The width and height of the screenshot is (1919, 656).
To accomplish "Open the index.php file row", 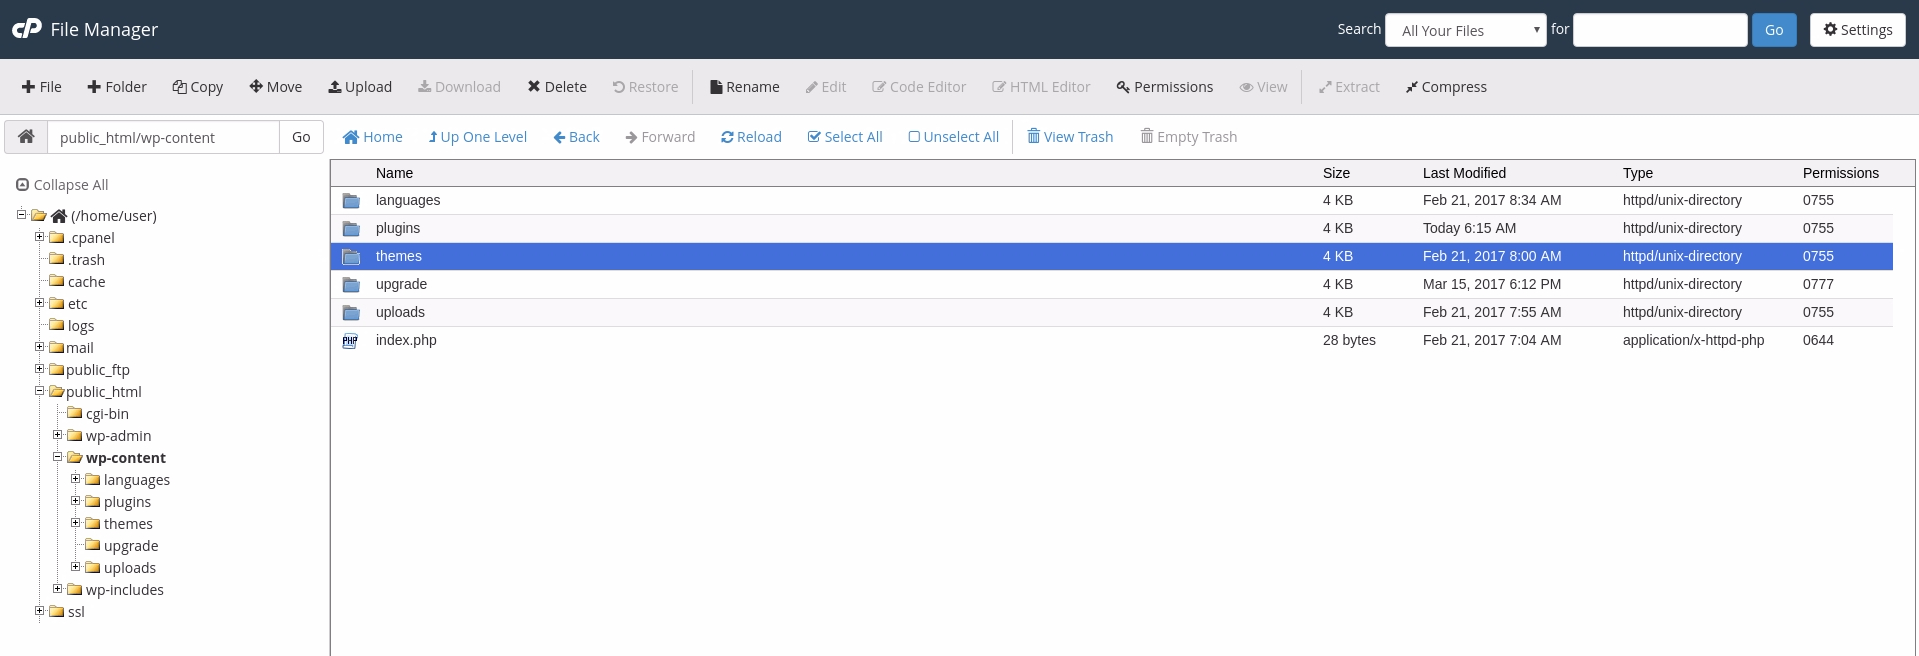I will [406, 340].
